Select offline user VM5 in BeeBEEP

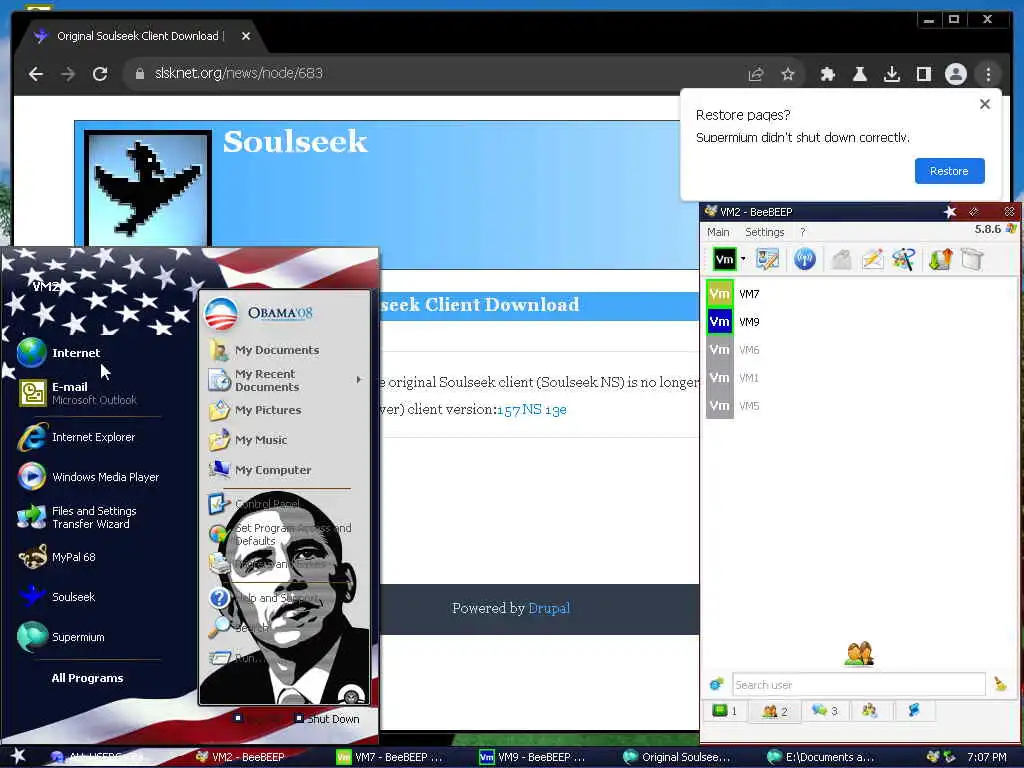tap(859, 406)
